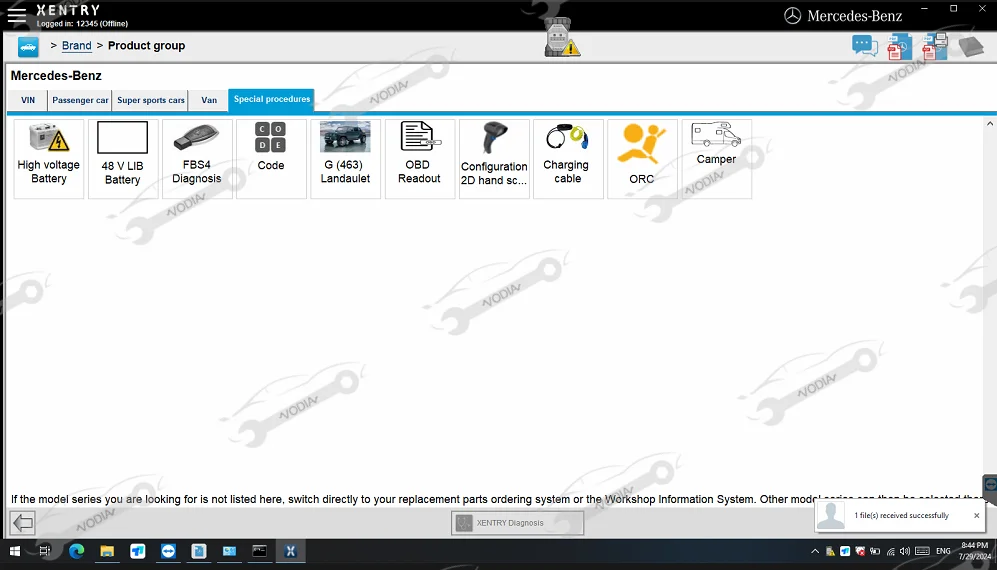Open Microsoft Edge from taskbar
The image size is (997, 570).
(x=76, y=551)
